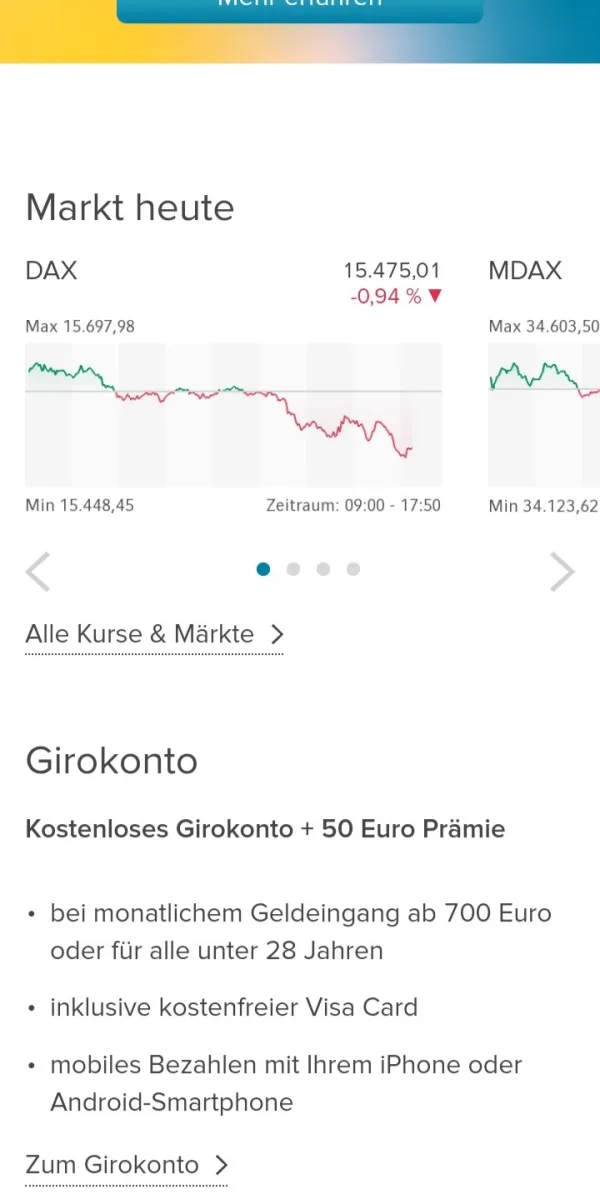Click chevron beside Zum Girokonto
This screenshot has width=600, height=1199.
[222, 1165]
